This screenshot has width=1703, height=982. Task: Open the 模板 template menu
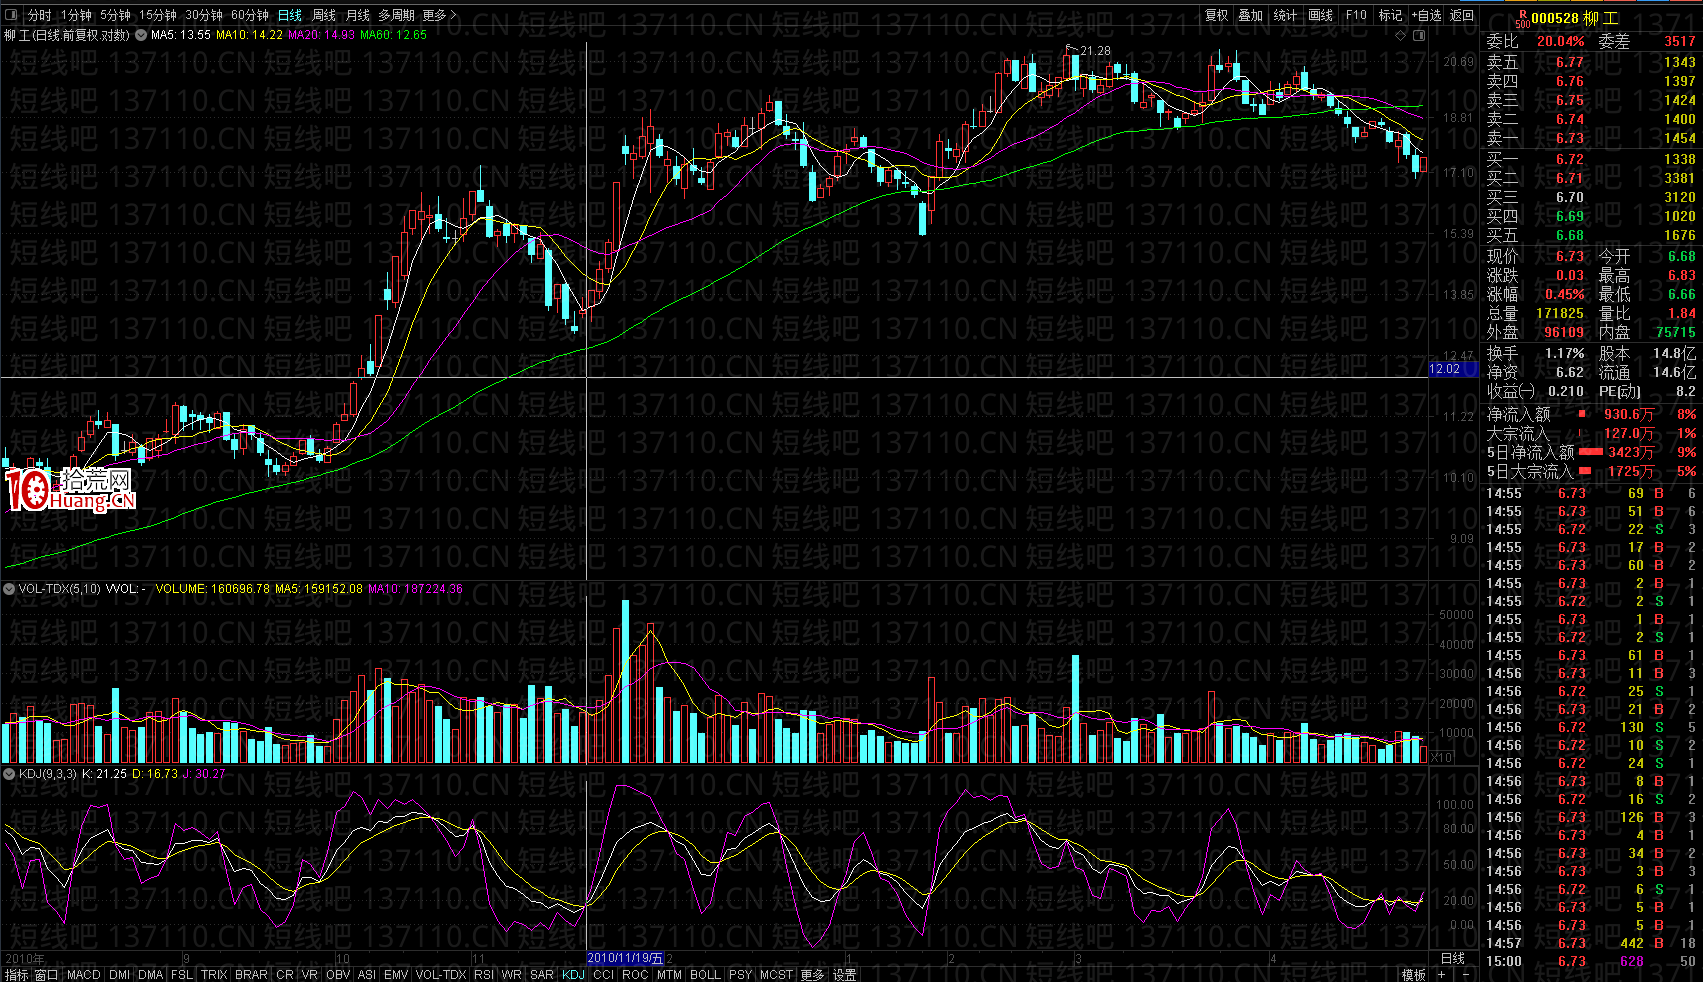point(1414,975)
